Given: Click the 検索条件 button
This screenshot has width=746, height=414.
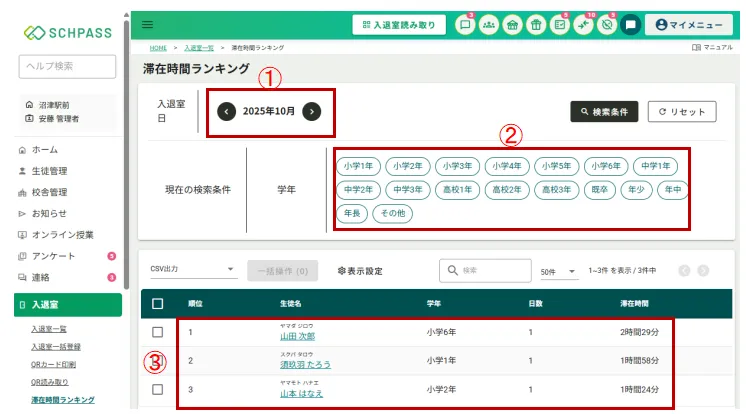Looking at the screenshot, I should 604,112.
